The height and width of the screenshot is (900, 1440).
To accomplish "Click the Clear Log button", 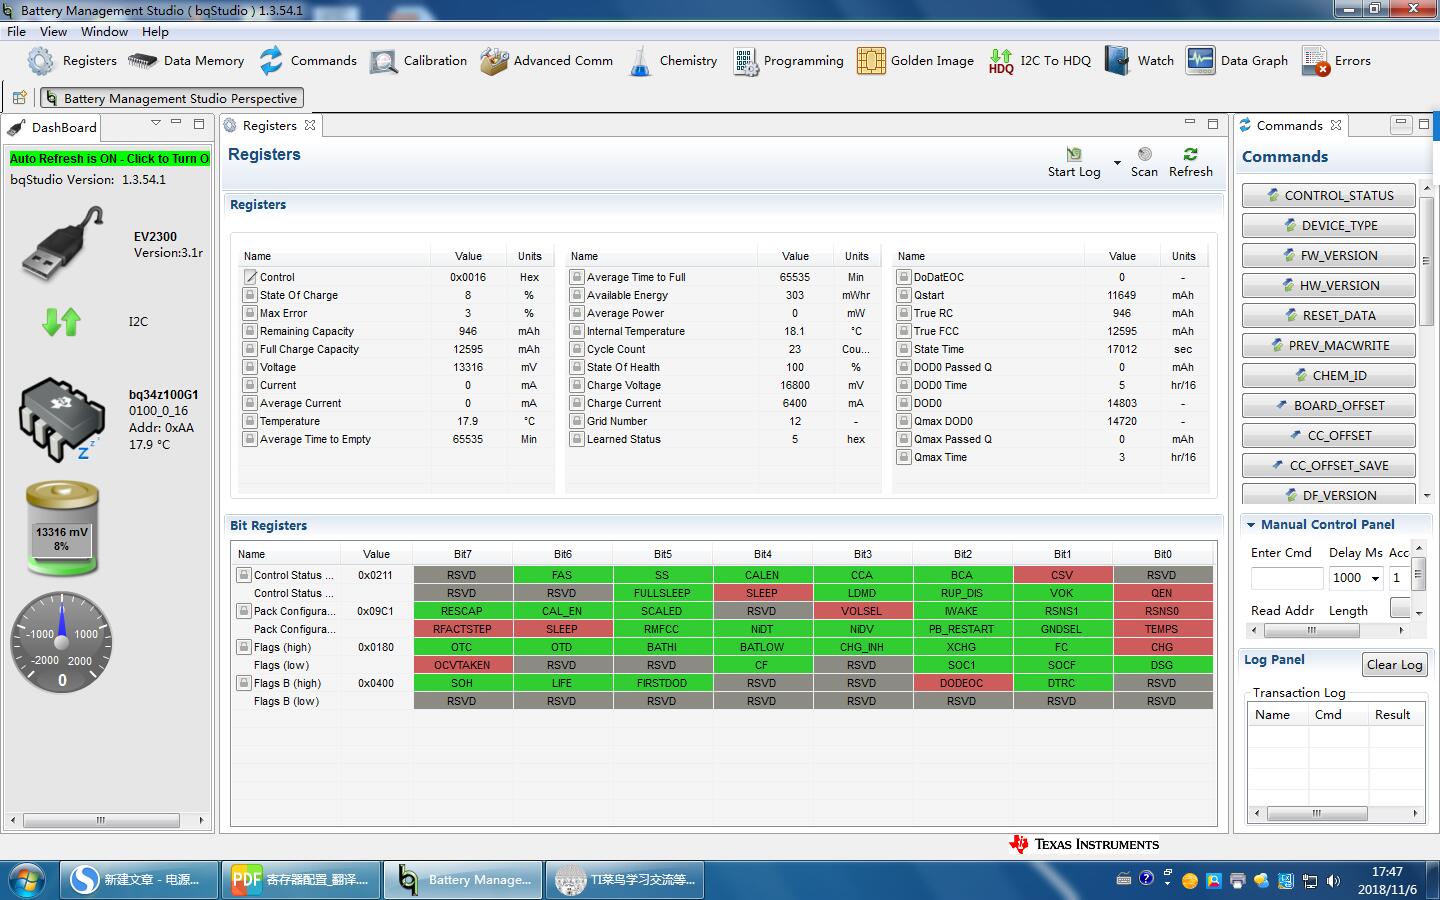I will [x=1394, y=665].
